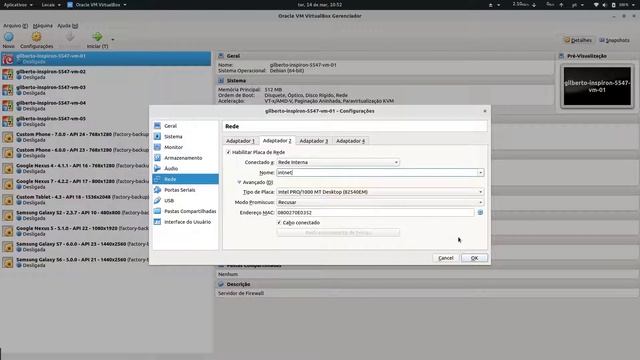Switch to the Adaptador 4 tab
The height and width of the screenshot is (360, 640).
351,141
